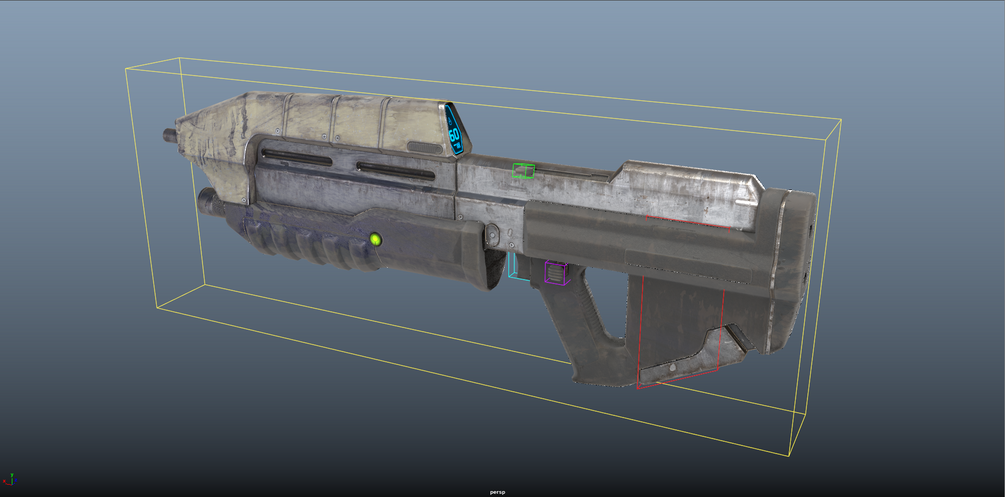This screenshot has height=497, width=1005.
Task: Select the purple wireframe box near the trigger
Action: (557, 273)
